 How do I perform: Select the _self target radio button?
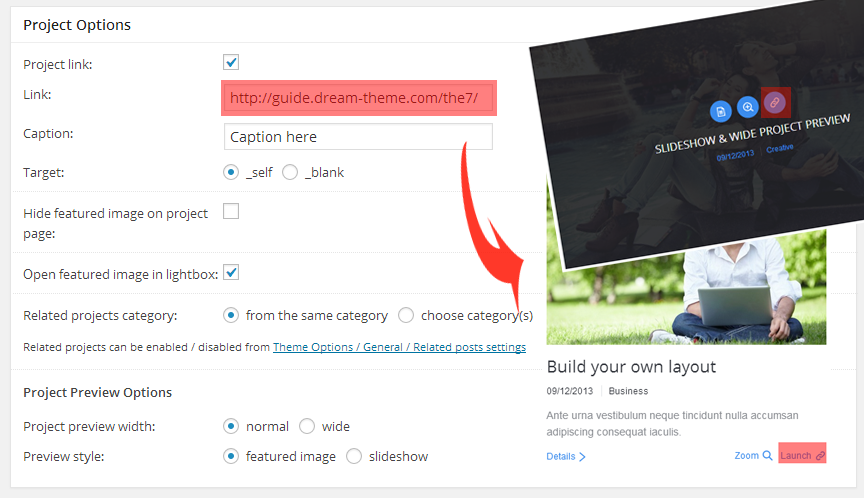pos(232,172)
